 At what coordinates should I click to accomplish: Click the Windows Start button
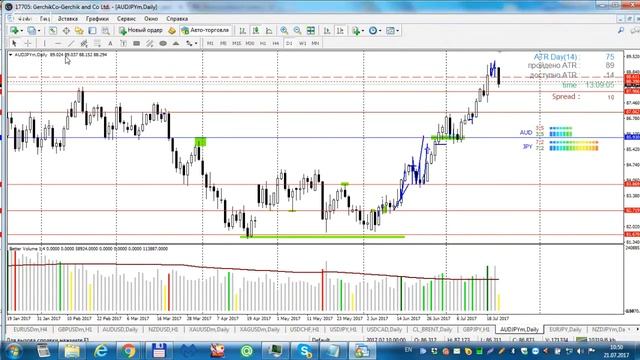click(x=13, y=351)
